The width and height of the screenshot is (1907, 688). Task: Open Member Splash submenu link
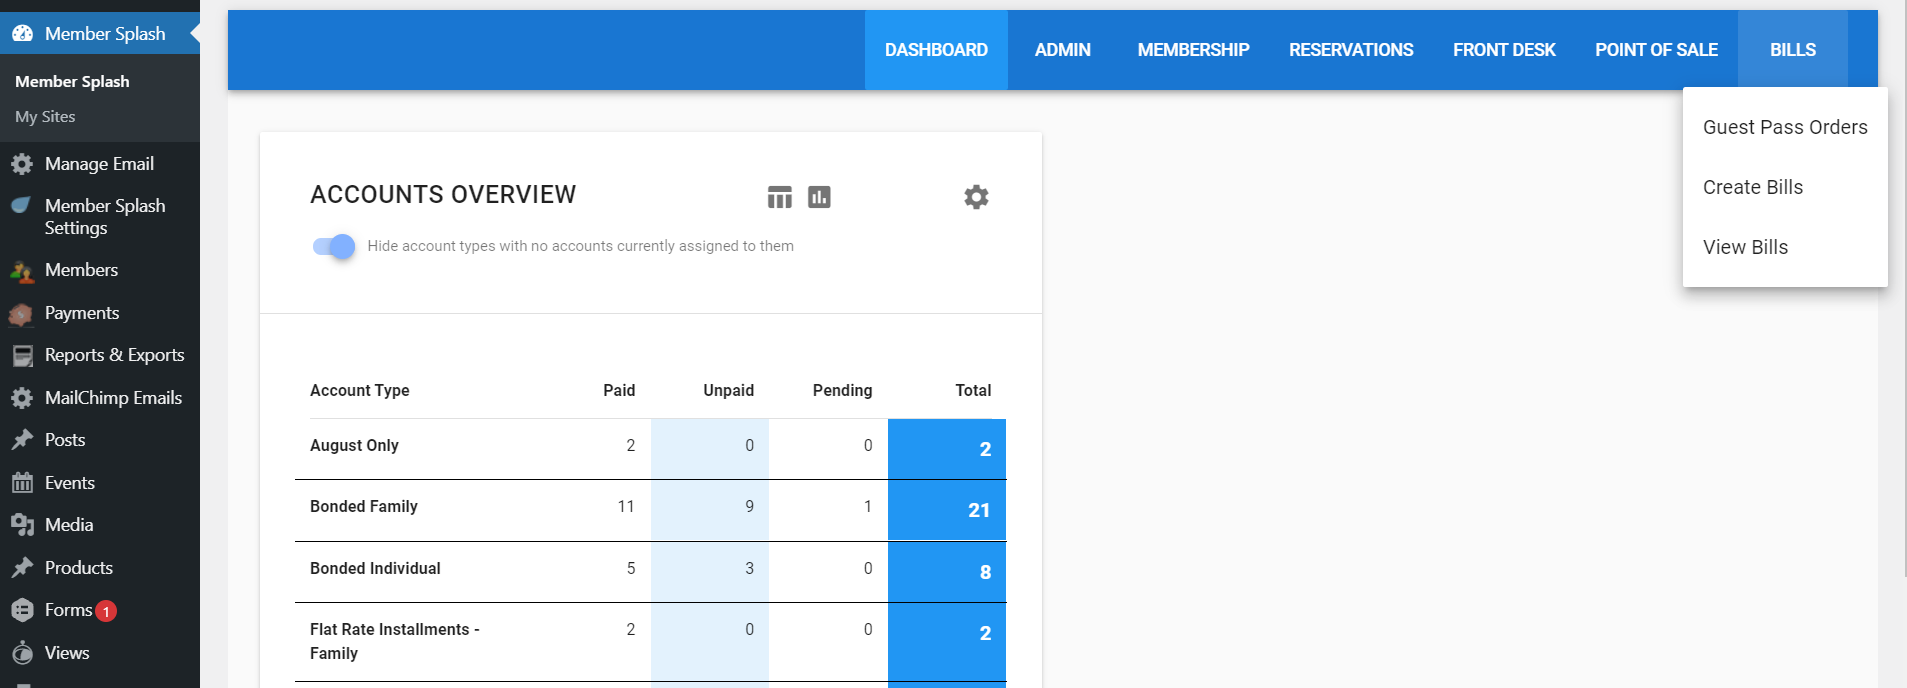tap(72, 82)
